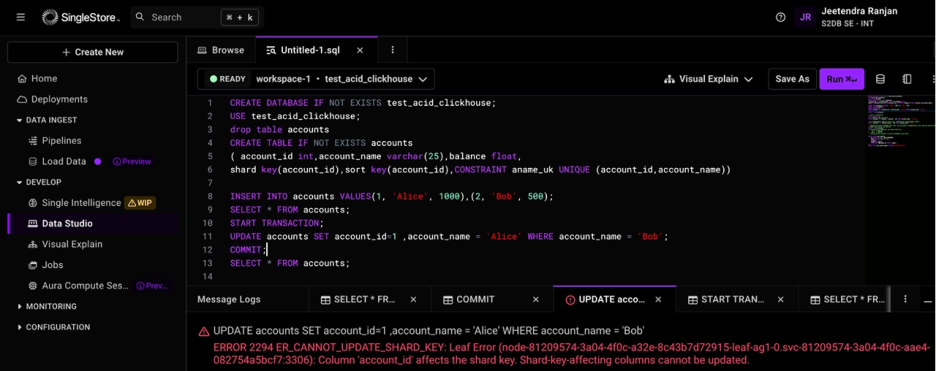Select last SELECT * FR... result tab

[848, 299]
